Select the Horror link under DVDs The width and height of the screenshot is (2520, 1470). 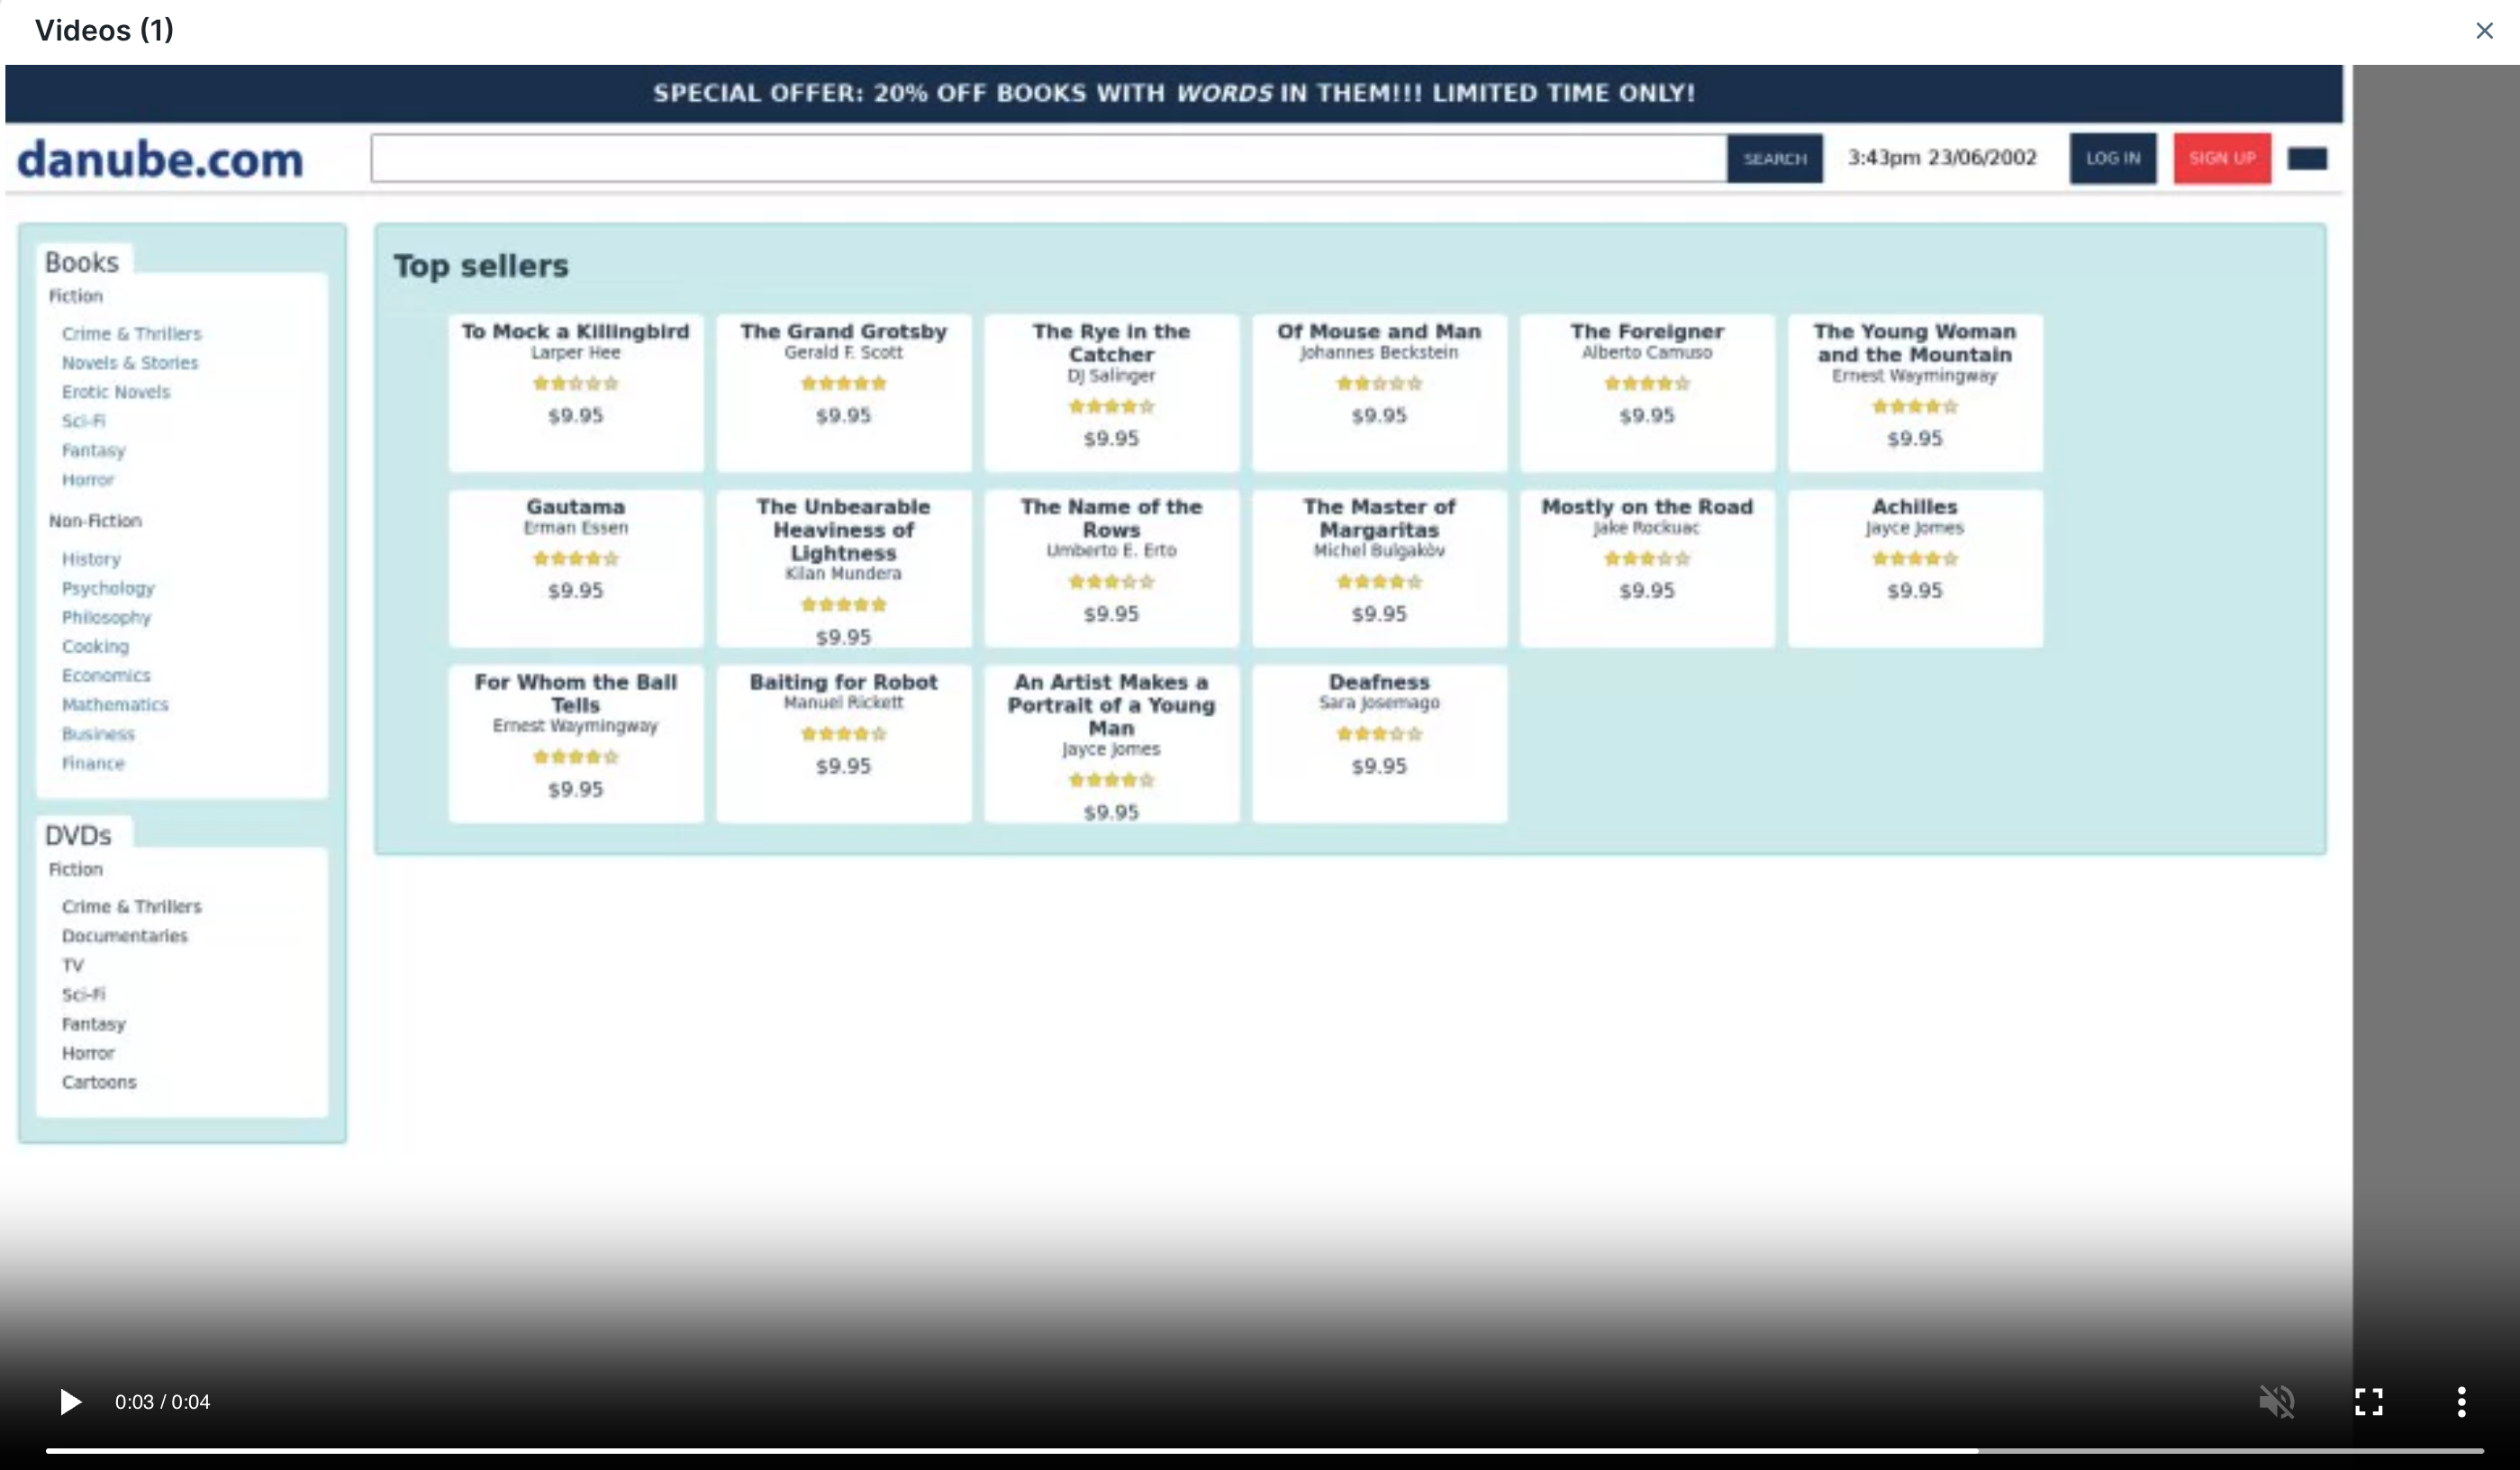88,1053
